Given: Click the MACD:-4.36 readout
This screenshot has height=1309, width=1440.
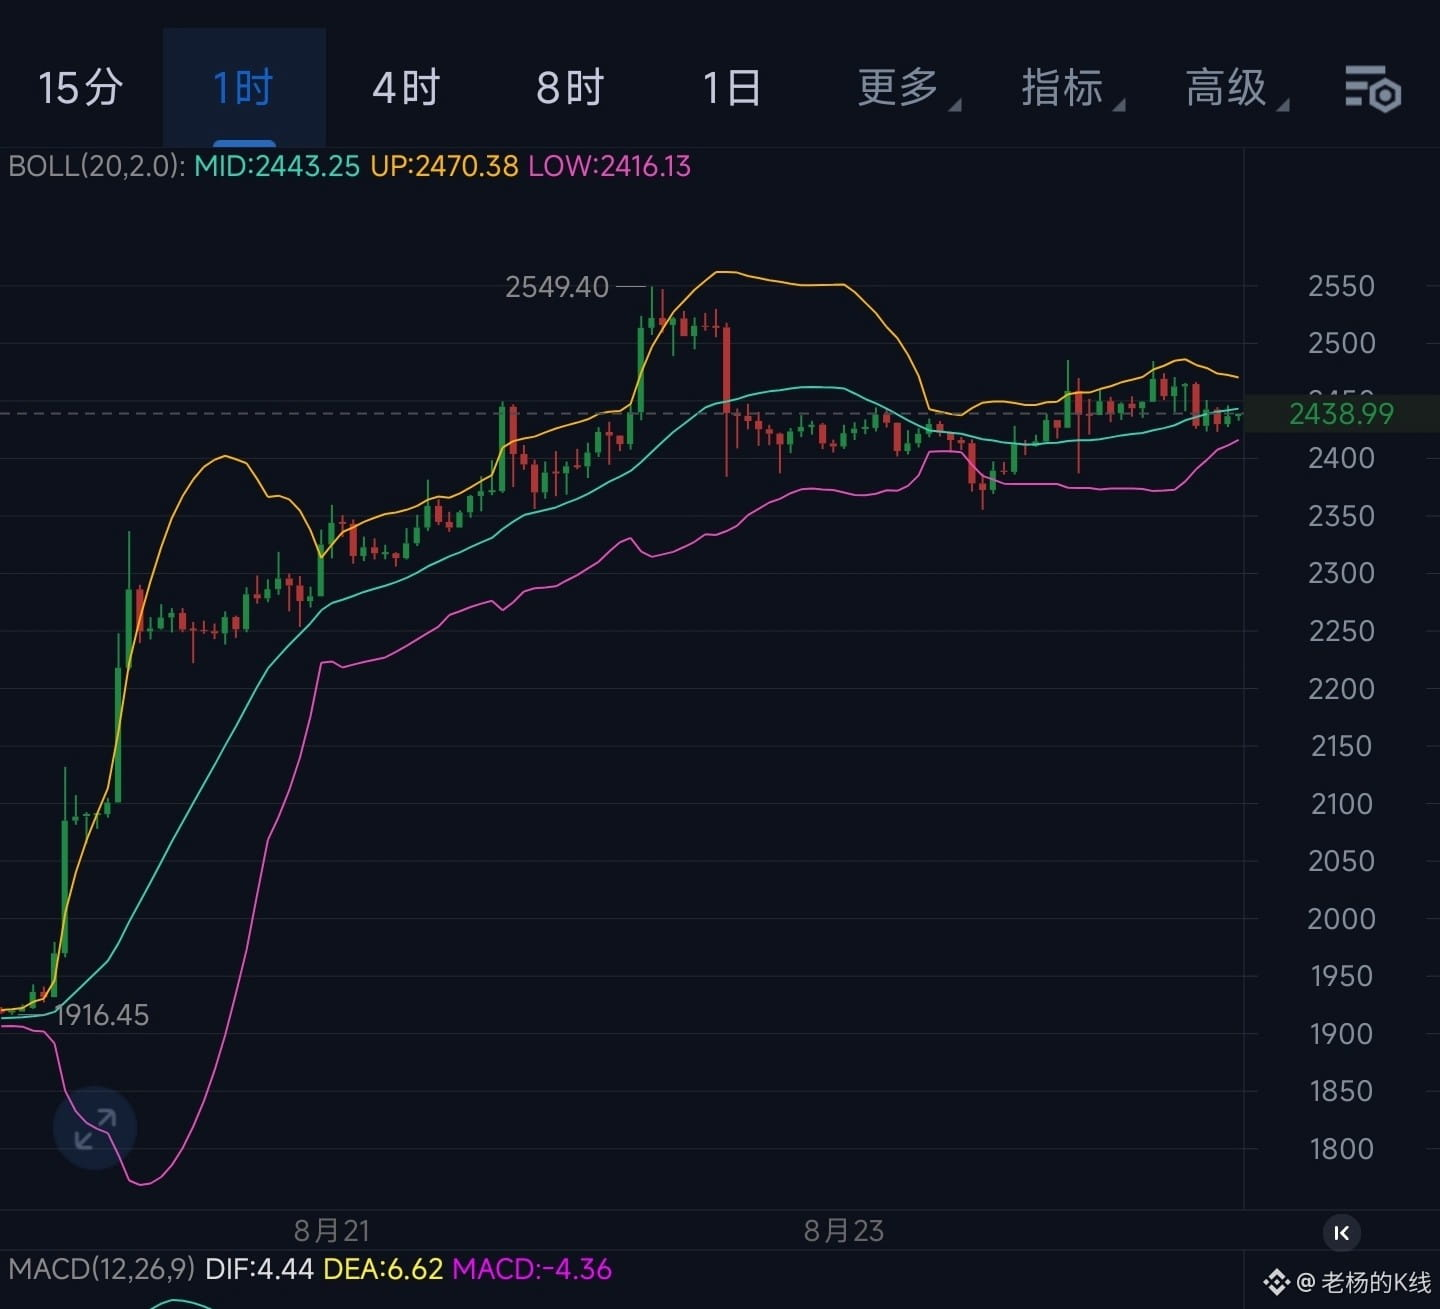Looking at the screenshot, I should pyautogui.click(x=532, y=1269).
